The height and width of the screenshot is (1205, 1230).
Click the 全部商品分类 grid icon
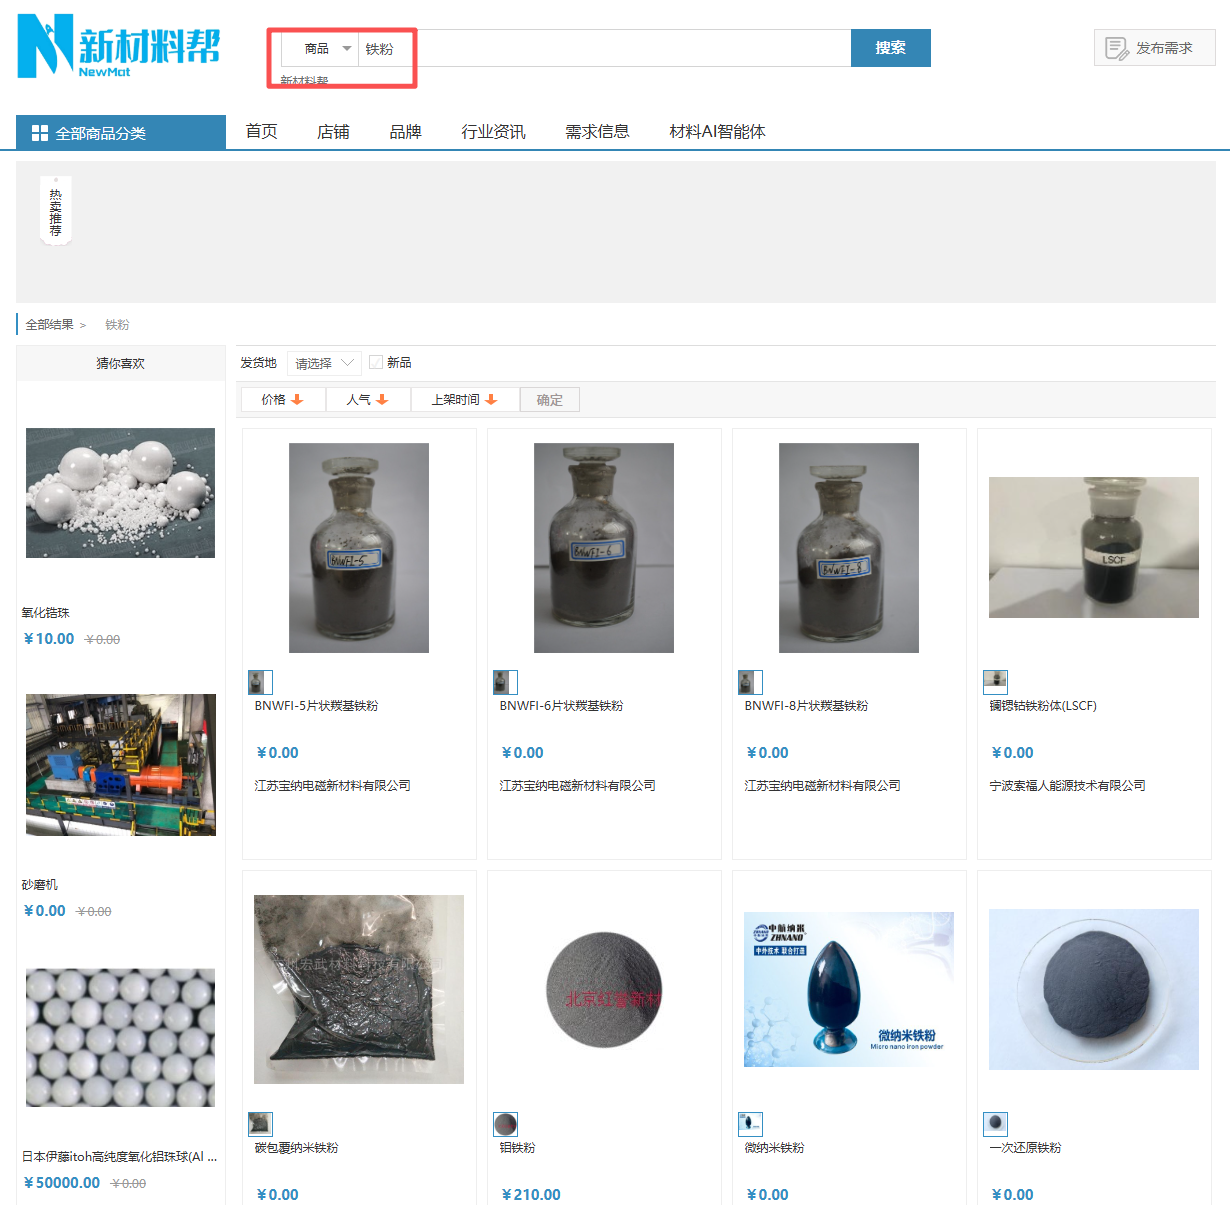pyautogui.click(x=40, y=133)
